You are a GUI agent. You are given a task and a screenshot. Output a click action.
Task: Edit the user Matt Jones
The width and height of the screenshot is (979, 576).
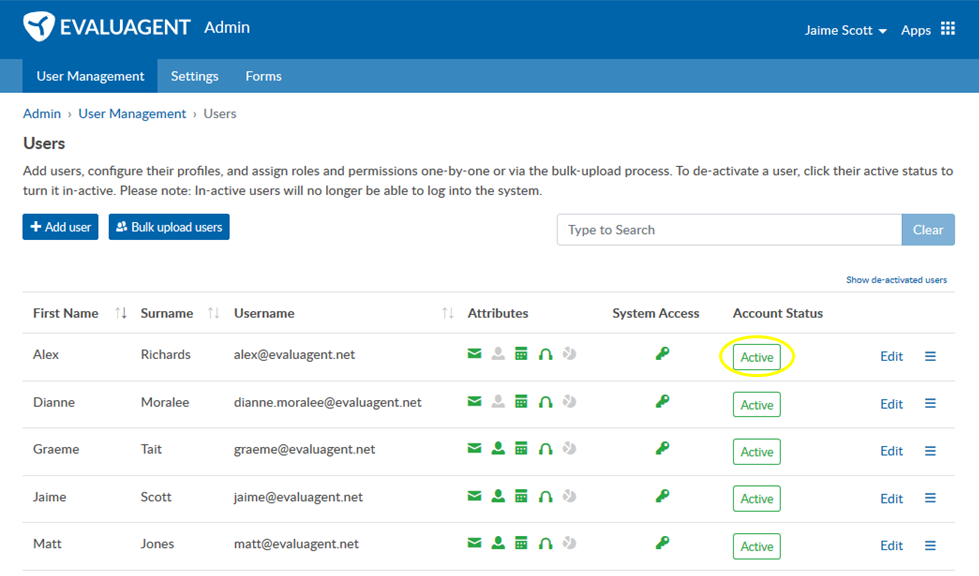(x=892, y=545)
